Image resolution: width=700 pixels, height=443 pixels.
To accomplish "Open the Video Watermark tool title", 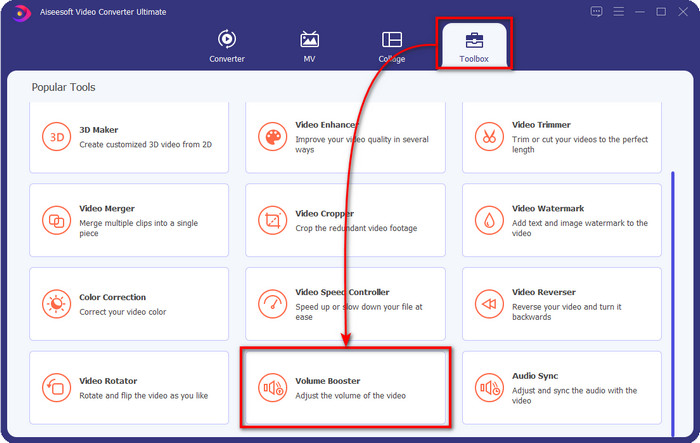I will click(x=548, y=209).
